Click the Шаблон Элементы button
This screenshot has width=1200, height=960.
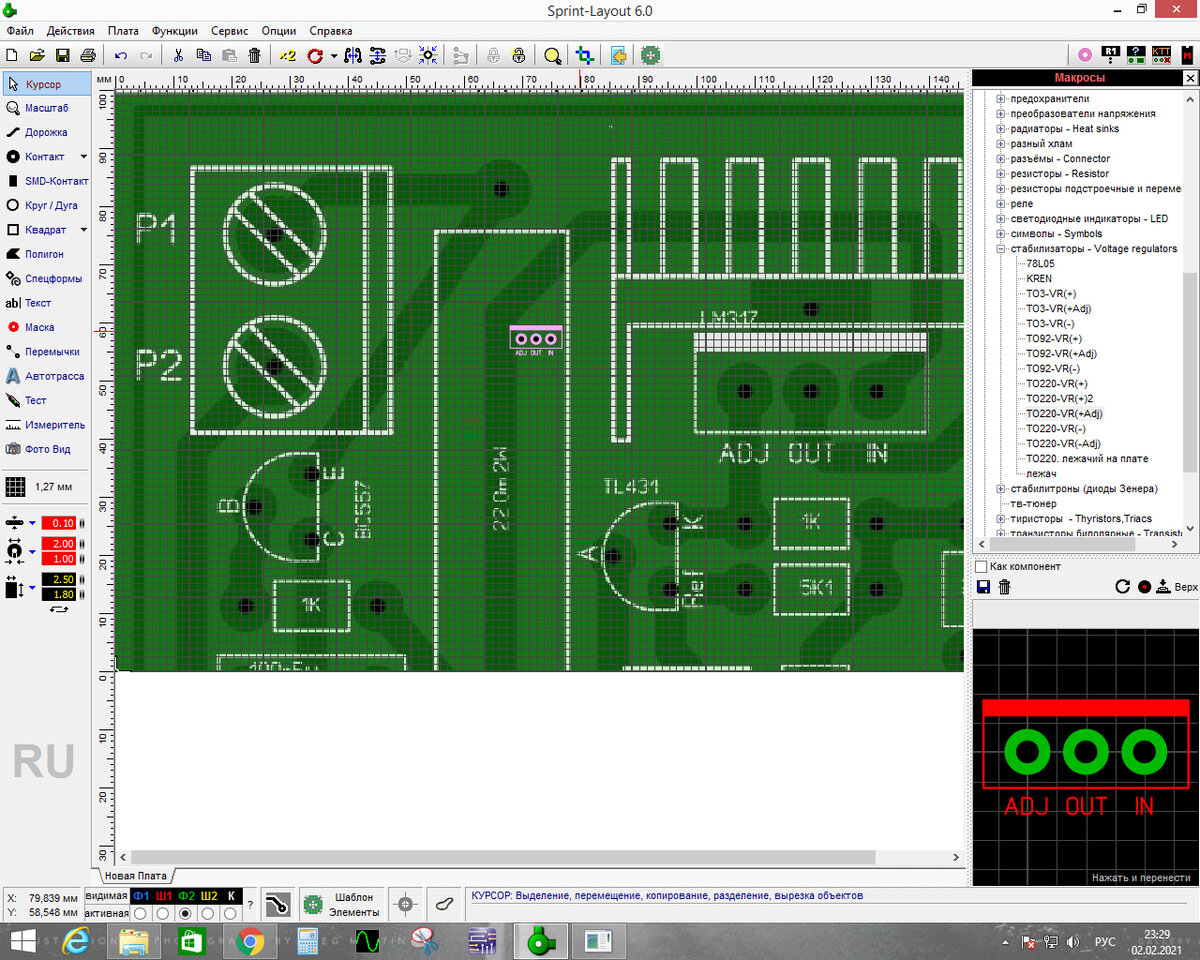pos(342,905)
